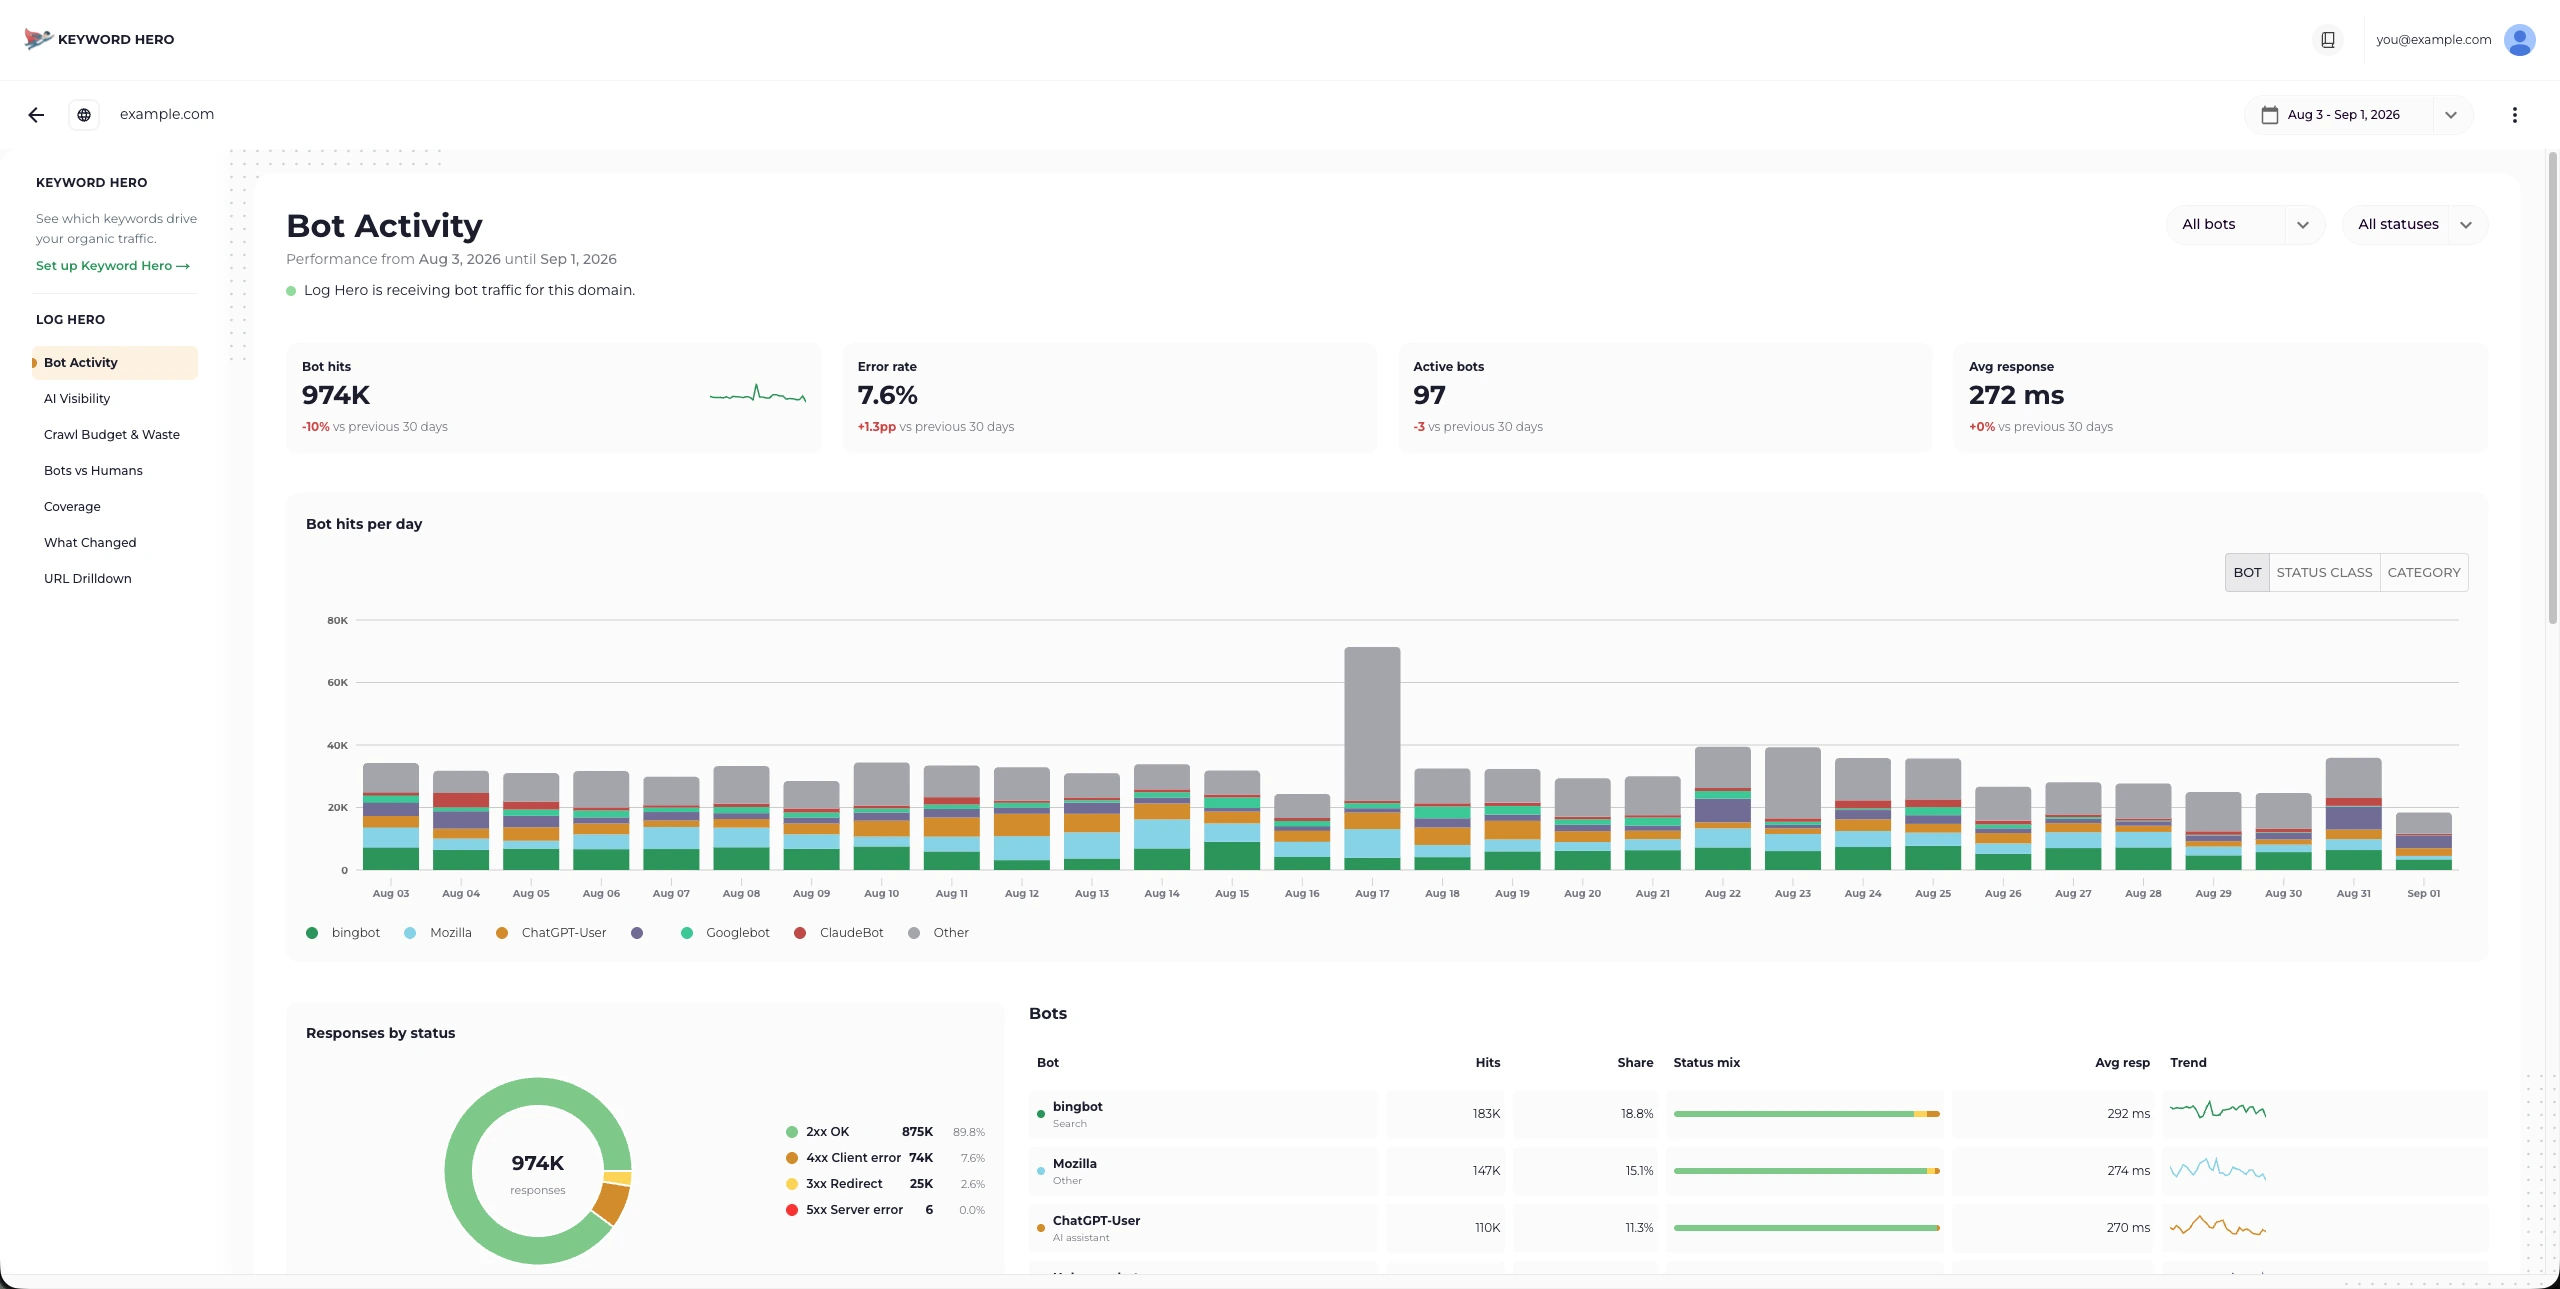The height and width of the screenshot is (1289, 2560).
Task: Toggle ClaudeBot legend series
Action: point(839,933)
